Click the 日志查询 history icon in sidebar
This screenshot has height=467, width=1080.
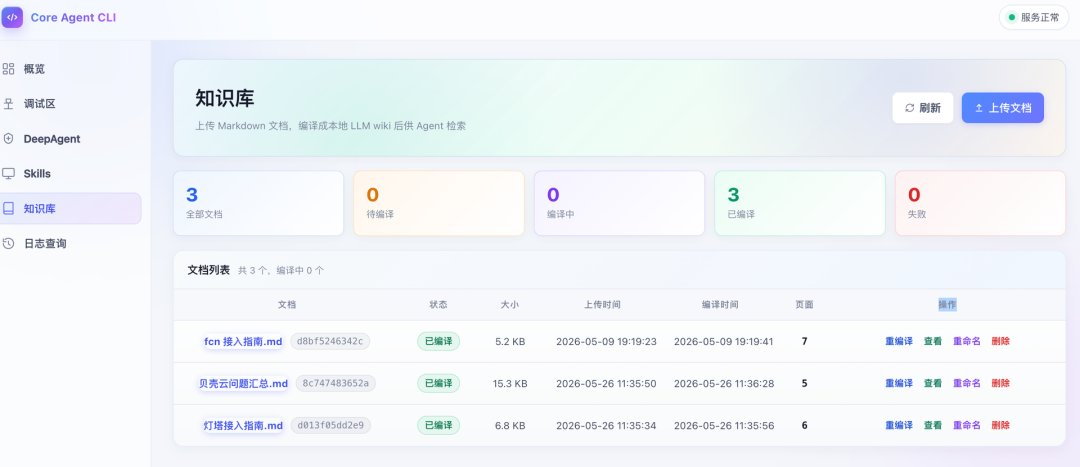coord(8,243)
